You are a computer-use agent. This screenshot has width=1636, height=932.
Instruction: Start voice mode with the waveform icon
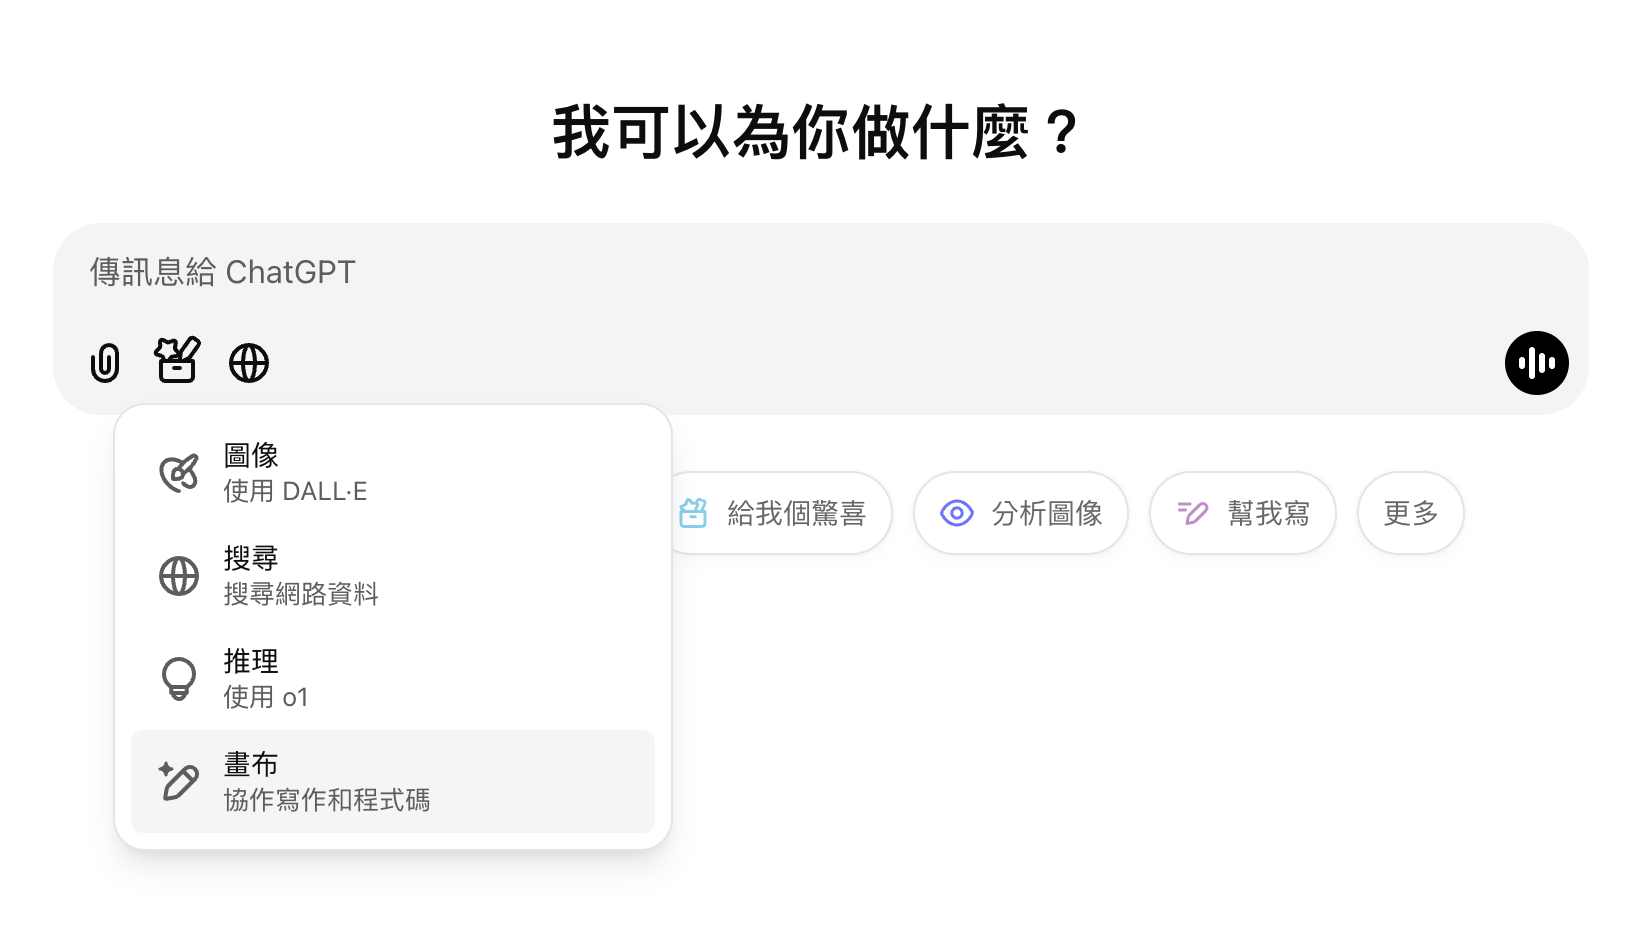coord(1536,362)
